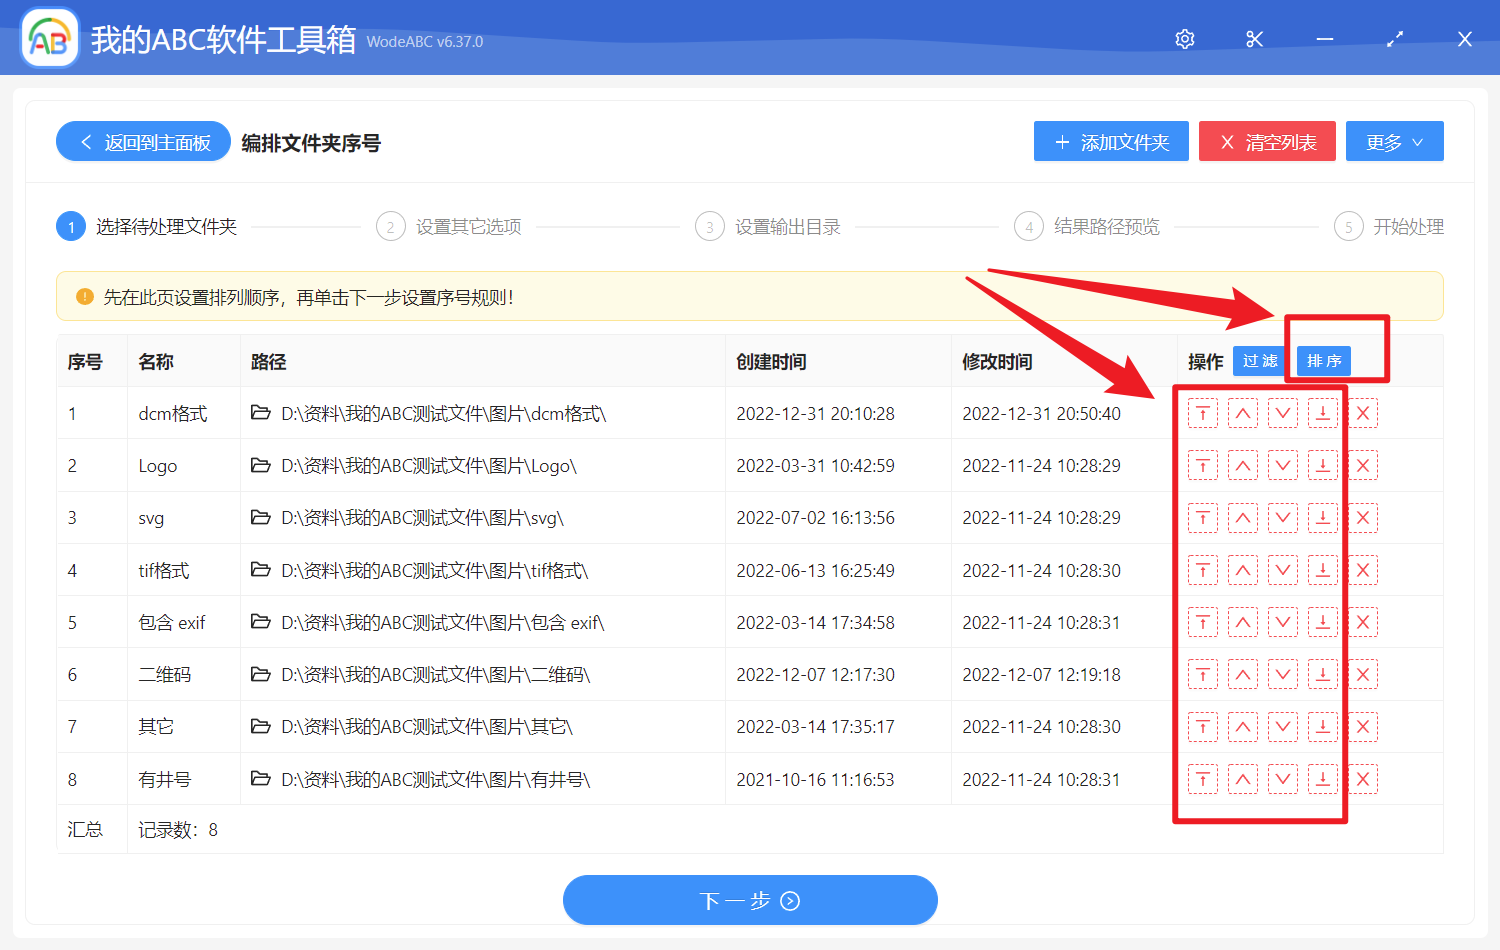The height and width of the screenshot is (950, 1500).
Task: Move tif格式 row to bottom
Action: [1322, 571]
